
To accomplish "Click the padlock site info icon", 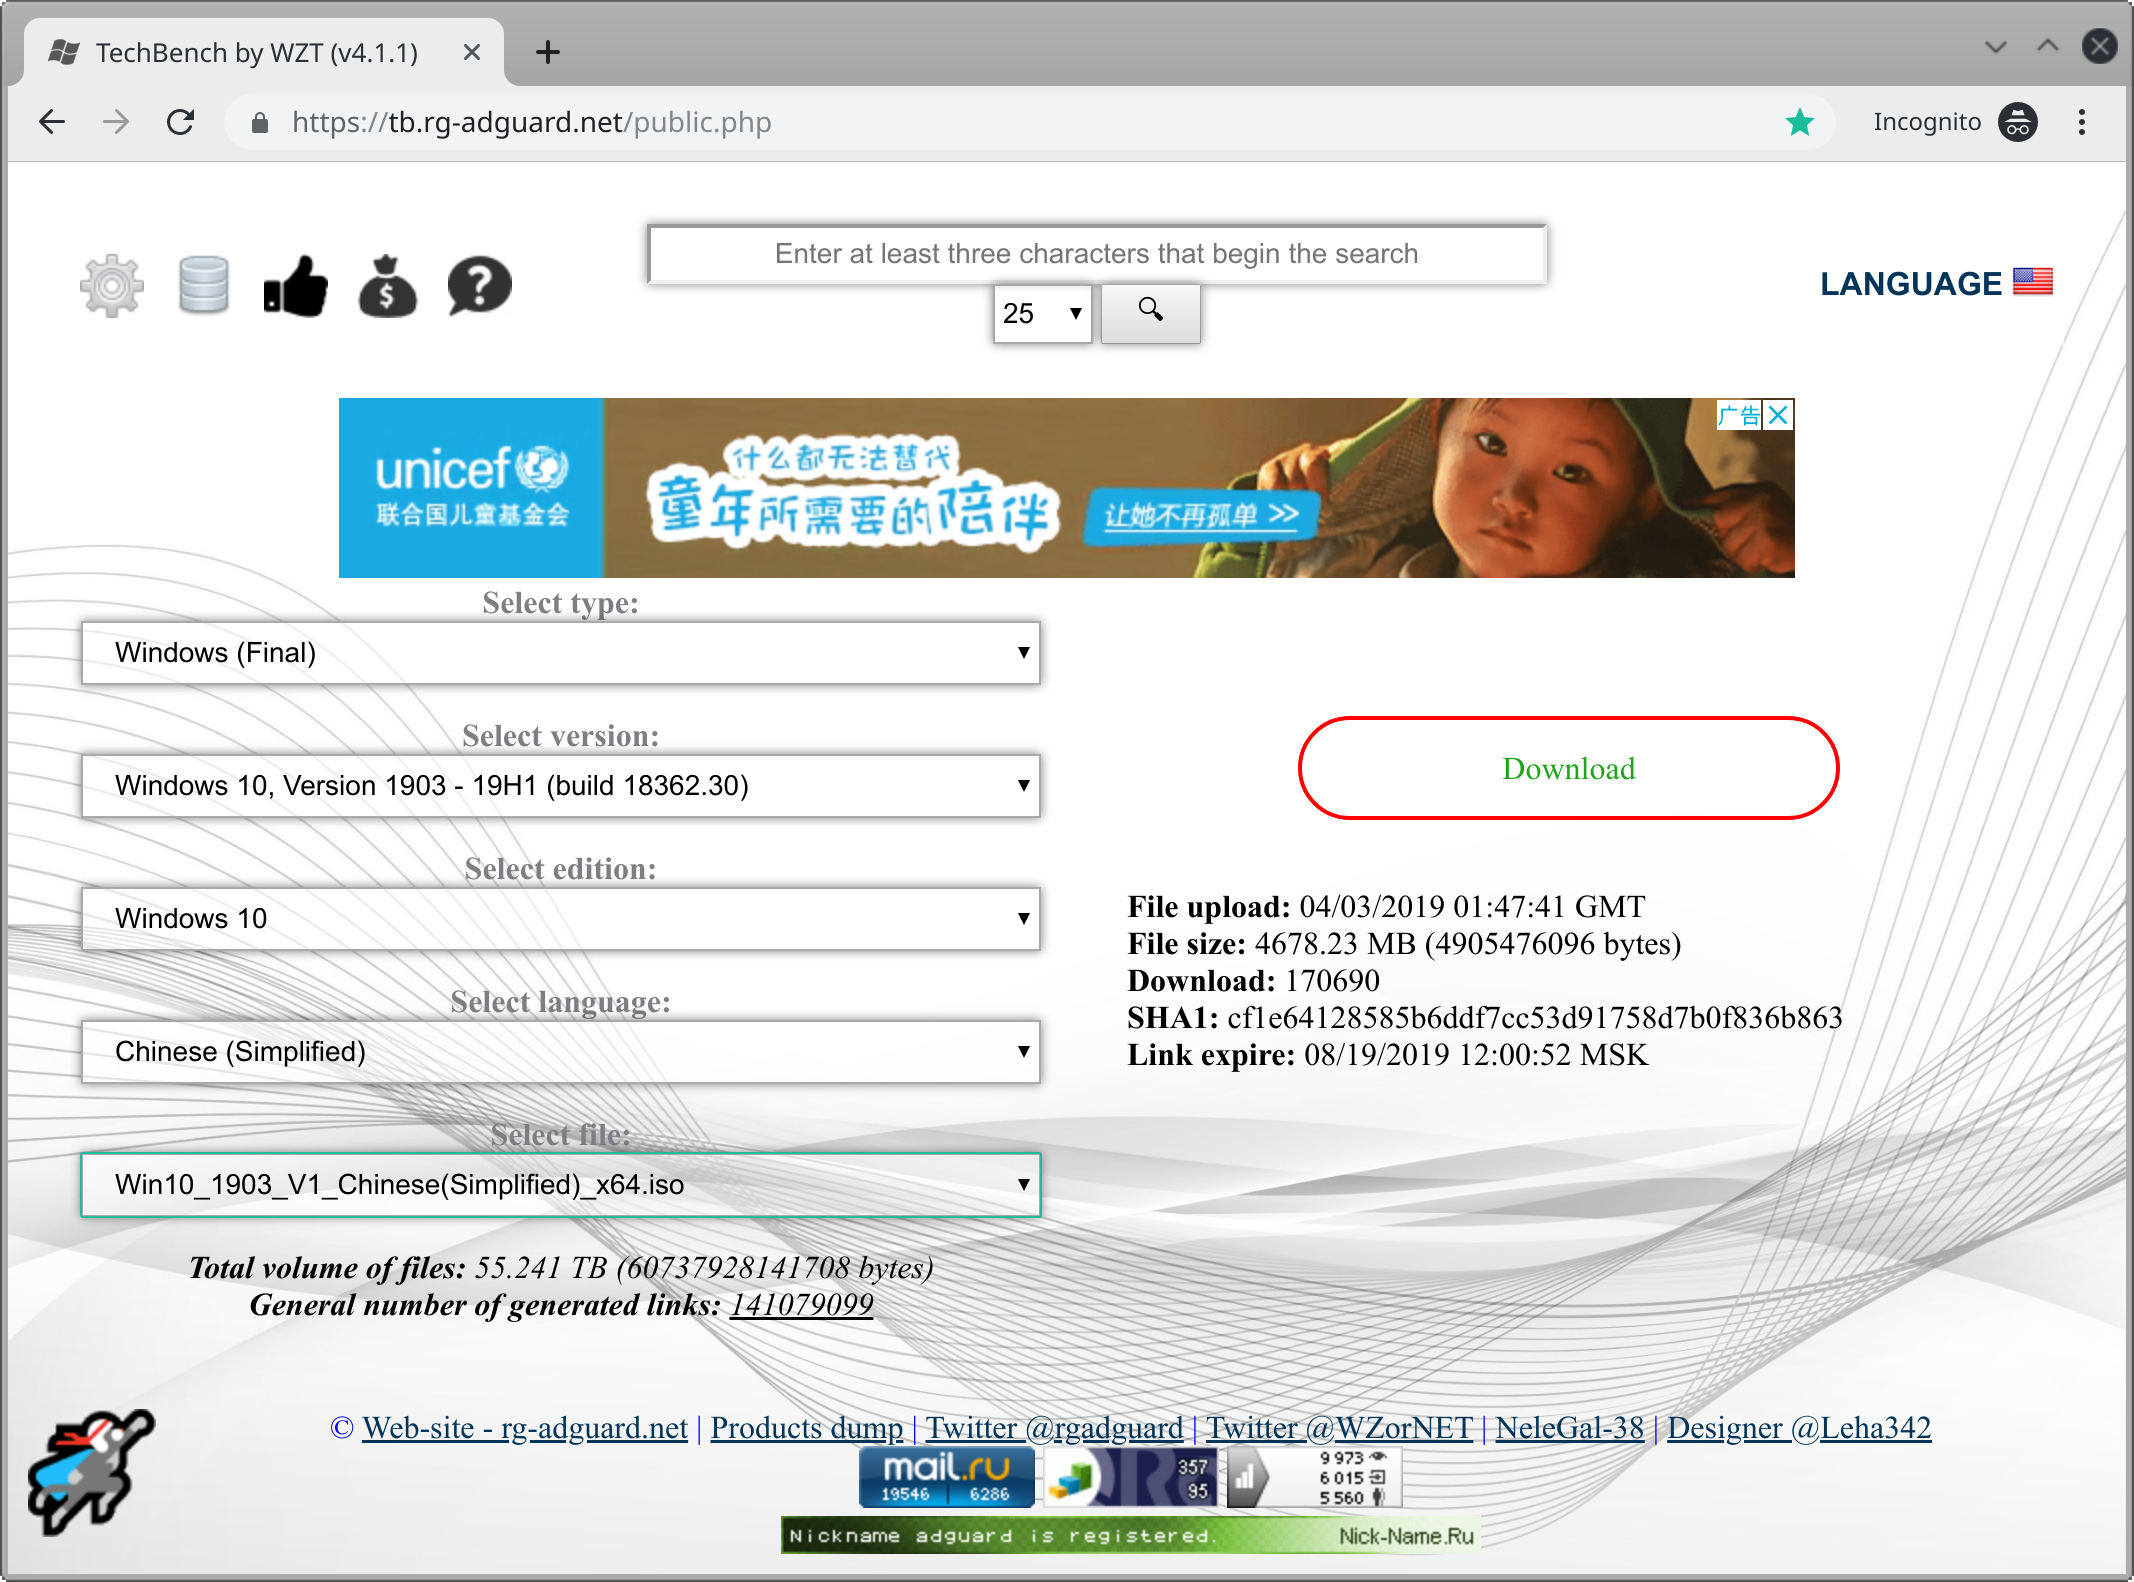I will point(260,122).
